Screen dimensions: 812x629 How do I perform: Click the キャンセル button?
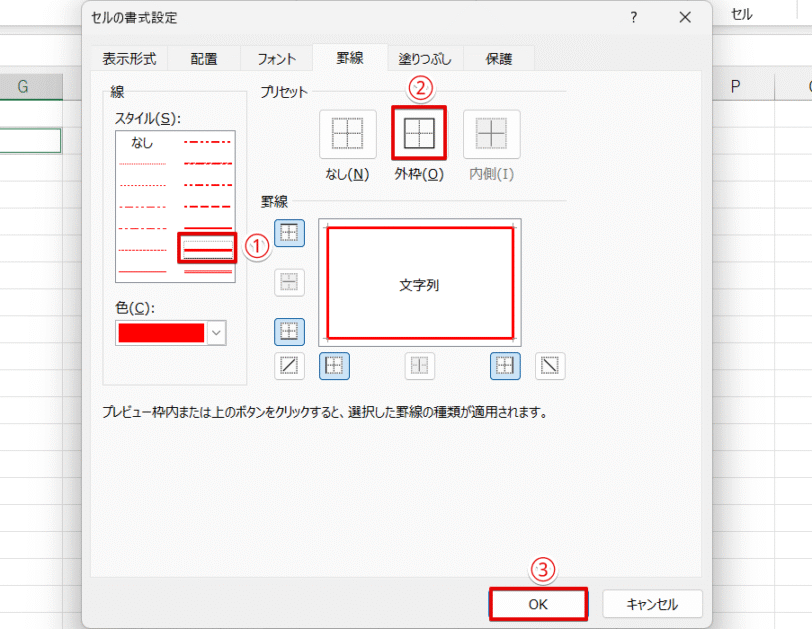tap(652, 604)
